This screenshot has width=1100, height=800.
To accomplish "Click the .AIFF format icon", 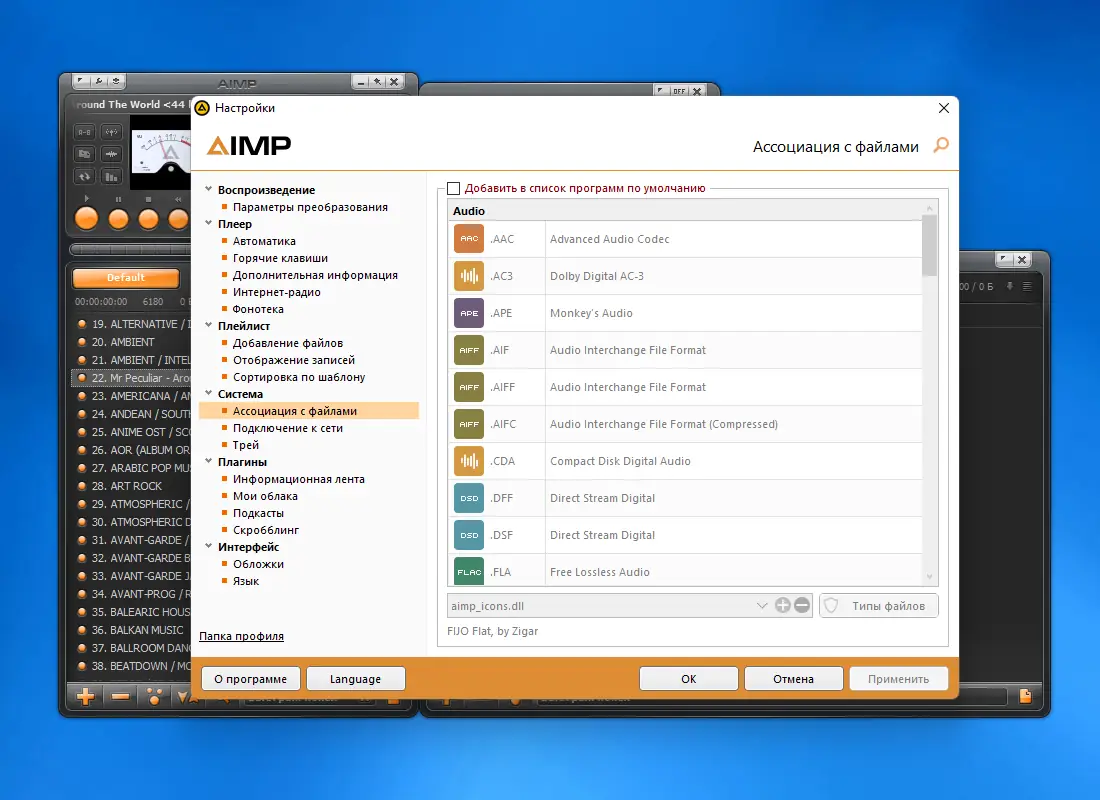I will click(x=469, y=387).
